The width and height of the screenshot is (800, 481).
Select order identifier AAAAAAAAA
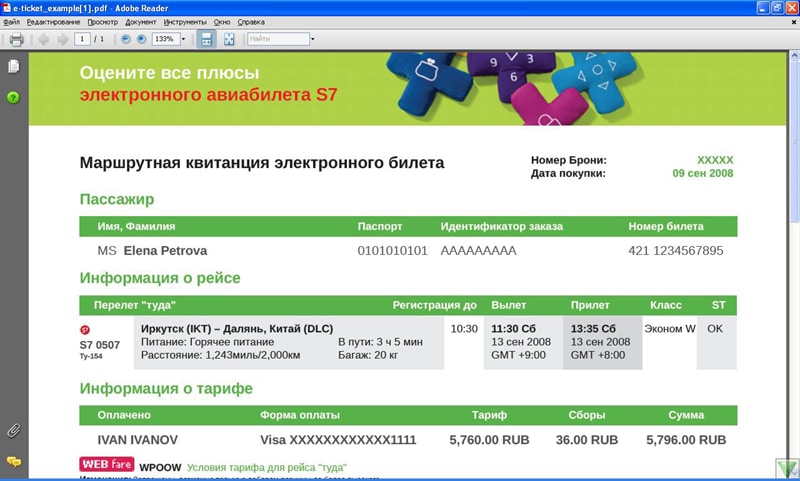pyautogui.click(x=479, y=250)
